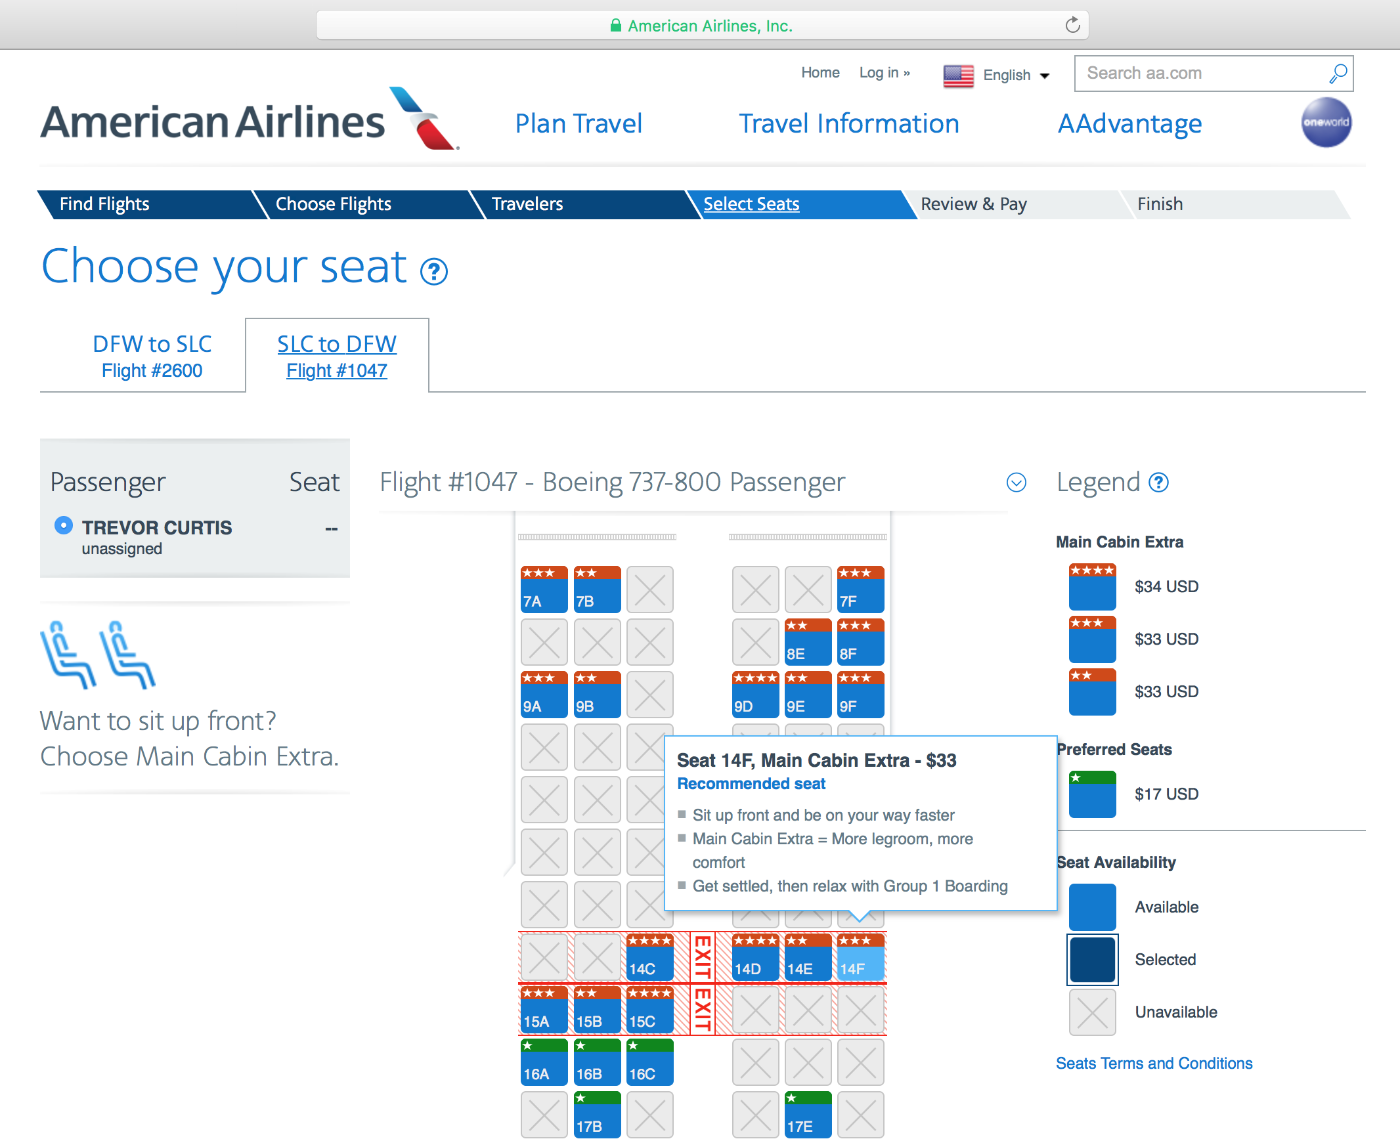Open the Legend help question mark

tap(1158, 483)
